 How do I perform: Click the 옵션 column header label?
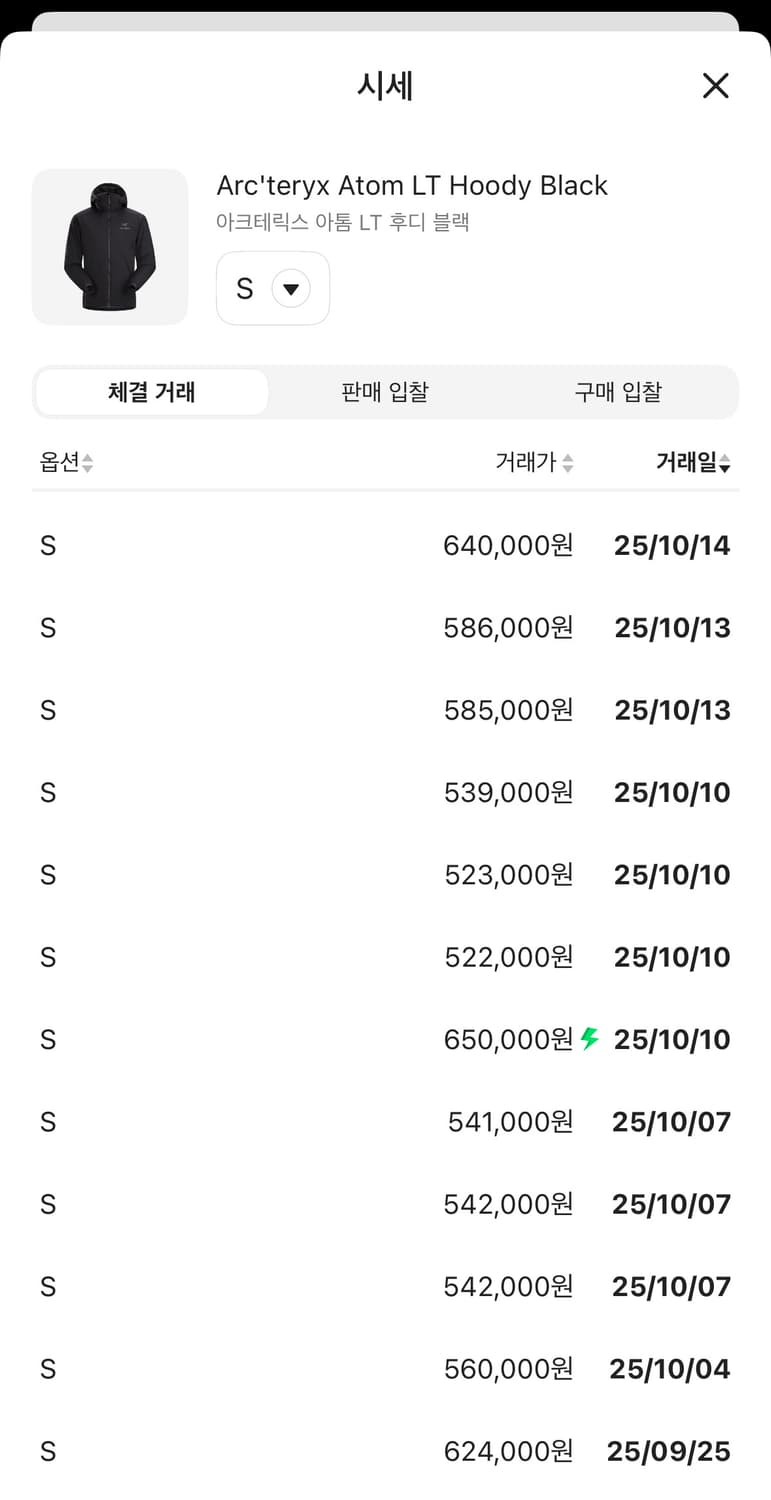(59, 462)
